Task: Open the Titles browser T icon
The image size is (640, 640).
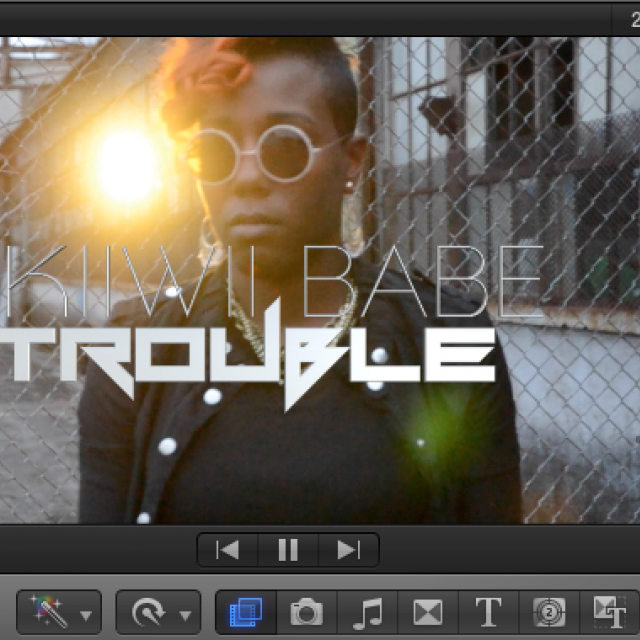Action: 488,612
